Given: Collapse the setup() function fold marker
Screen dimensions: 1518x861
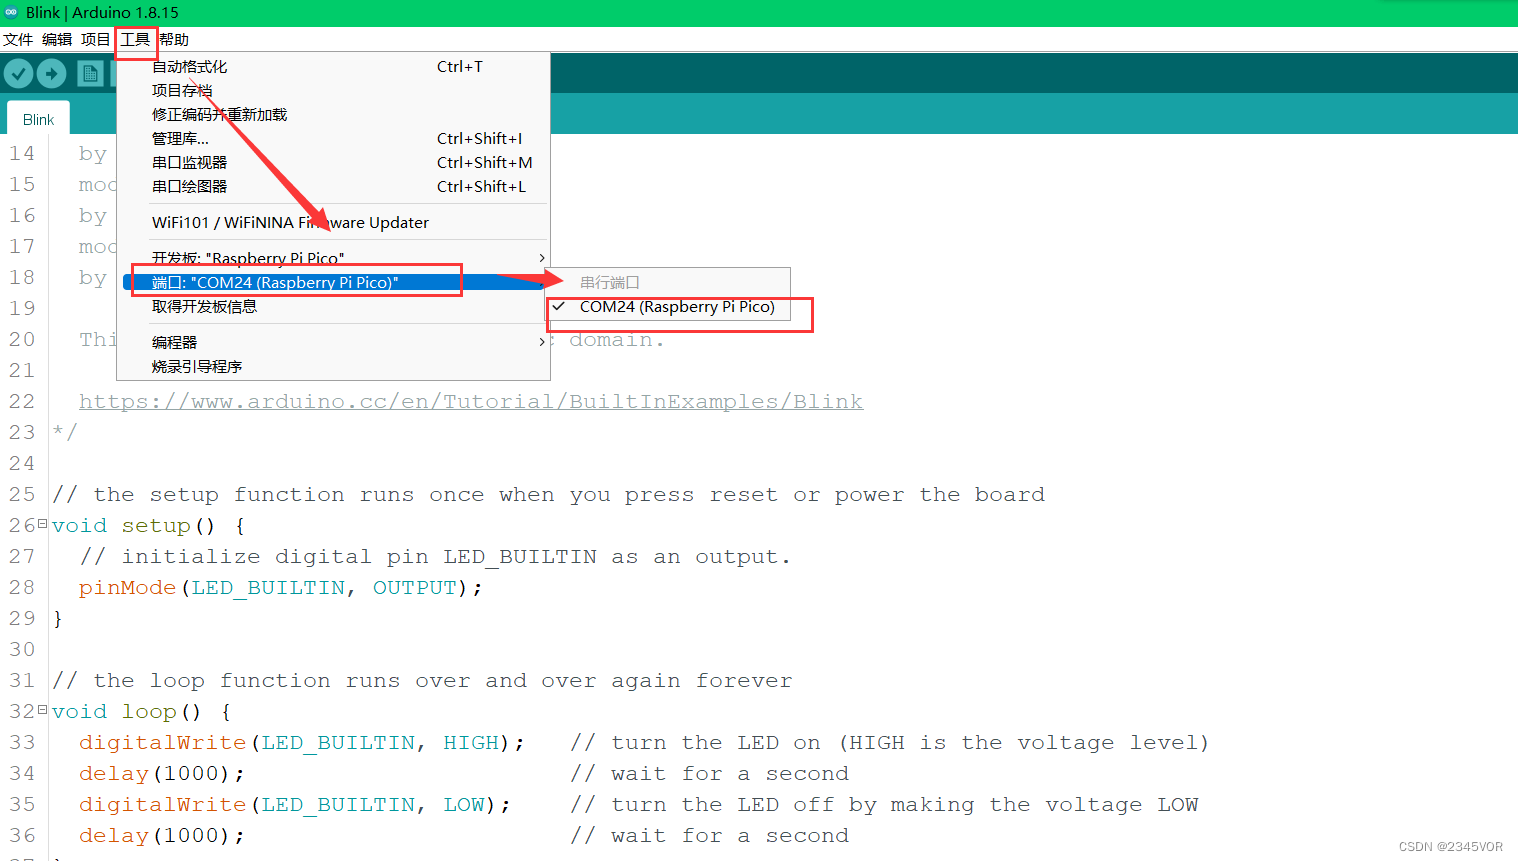Looking at the screenshot, I should point(42,523).
